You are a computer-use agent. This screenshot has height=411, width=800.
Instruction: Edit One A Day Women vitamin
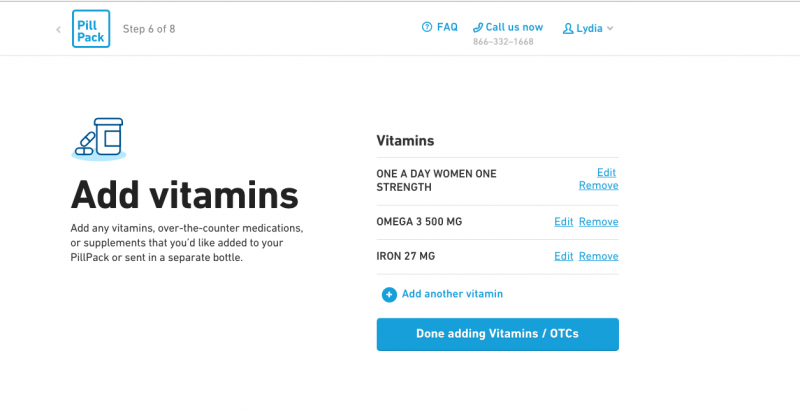[x=606, y=173]
